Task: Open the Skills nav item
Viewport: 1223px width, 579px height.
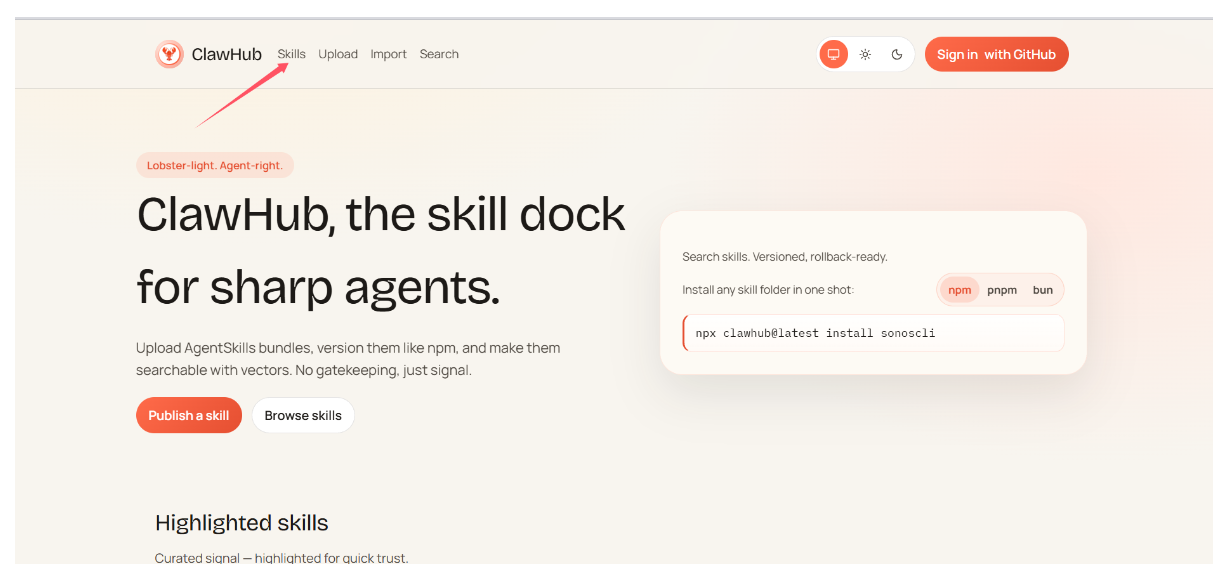Action: click(x=291, y=54)
